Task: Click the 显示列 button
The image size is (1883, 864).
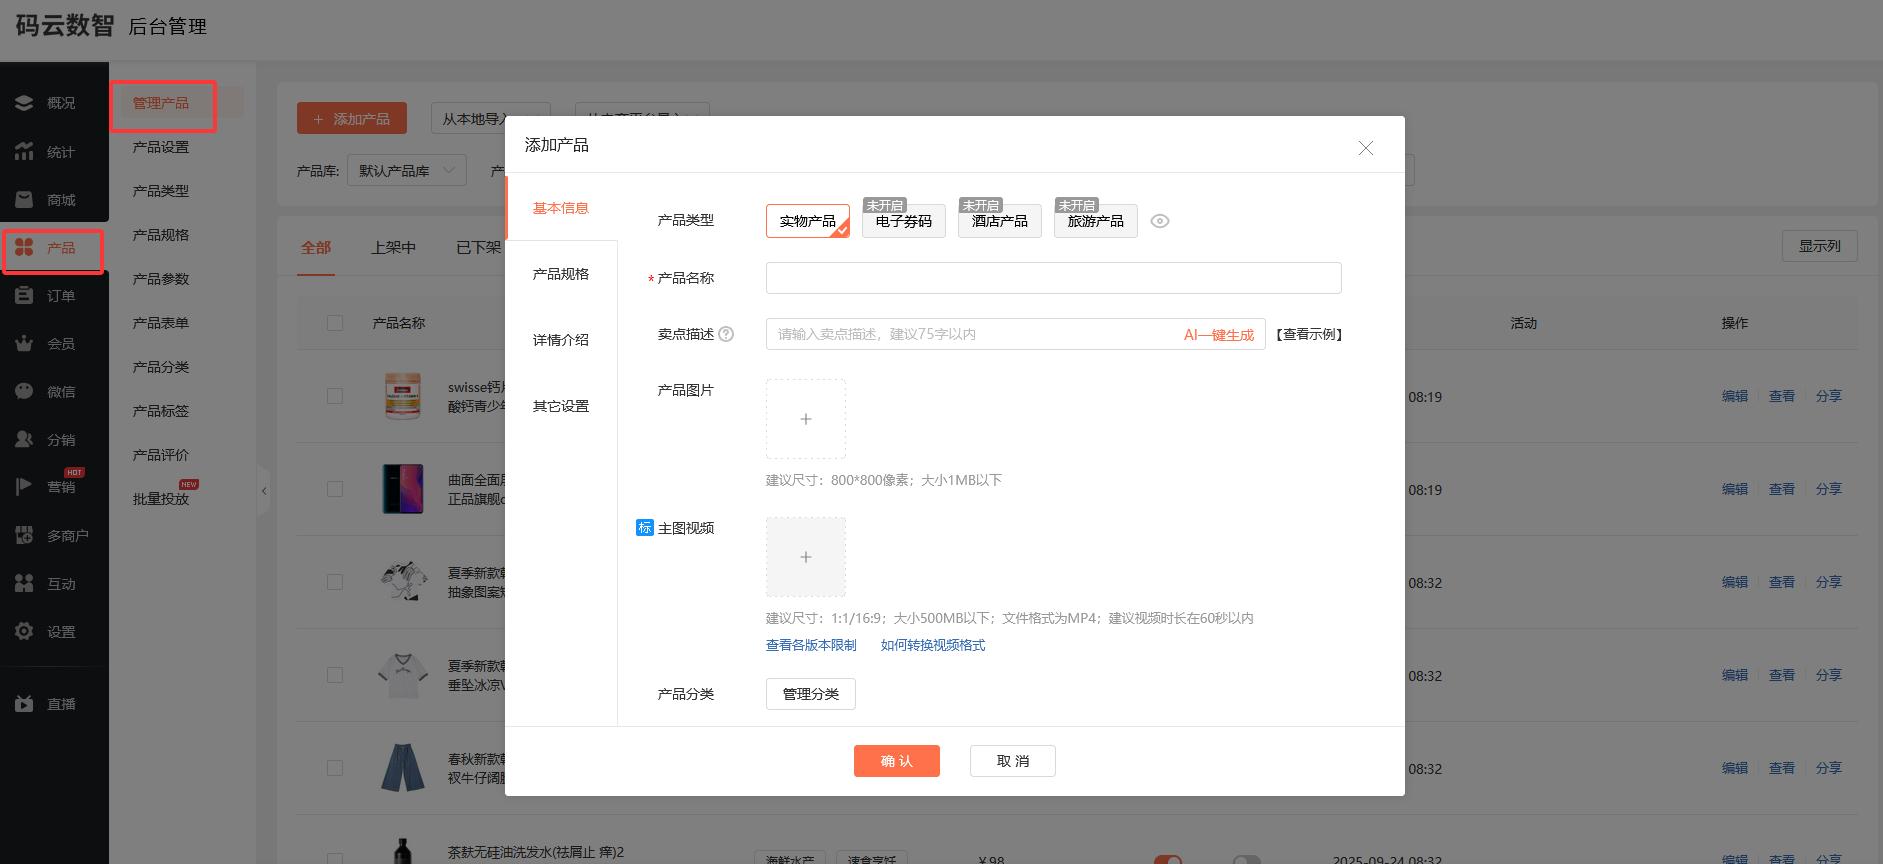Action: pos(1820,246)
